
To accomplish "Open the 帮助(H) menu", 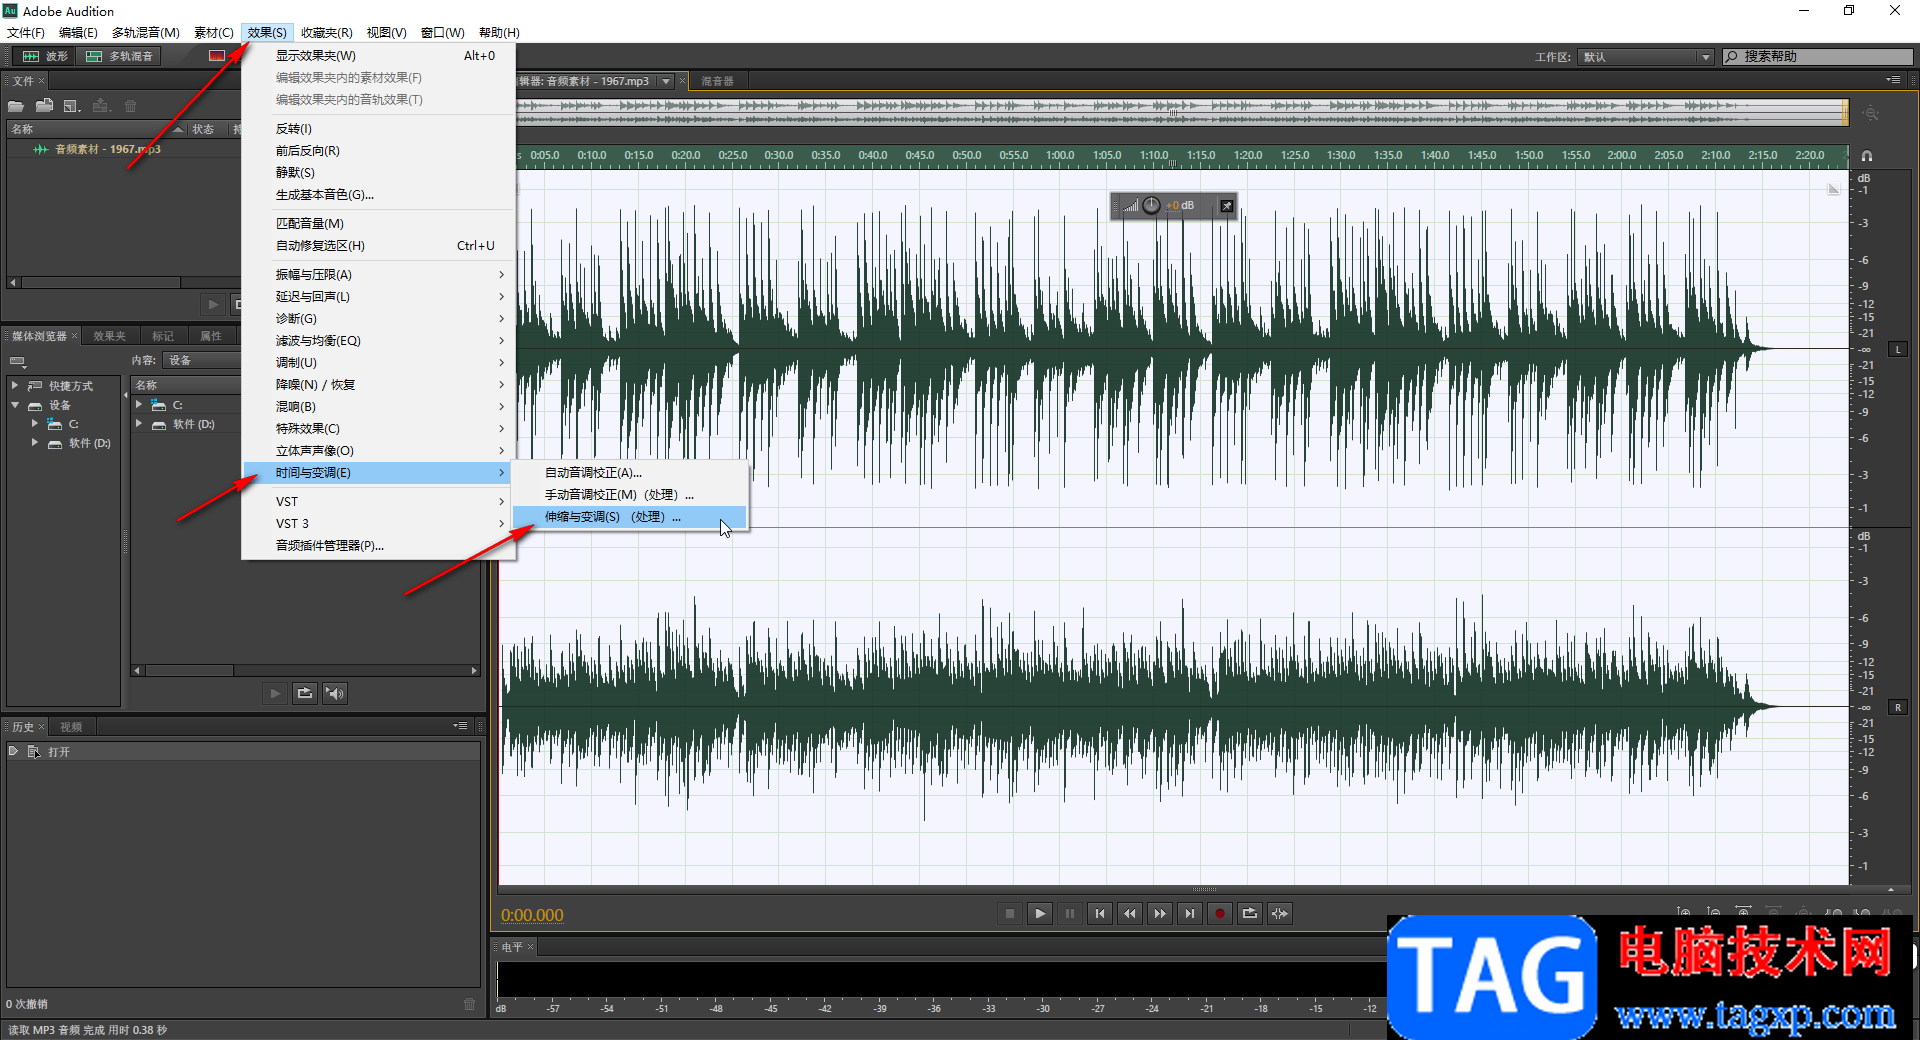I will click(x=499, y=32).
